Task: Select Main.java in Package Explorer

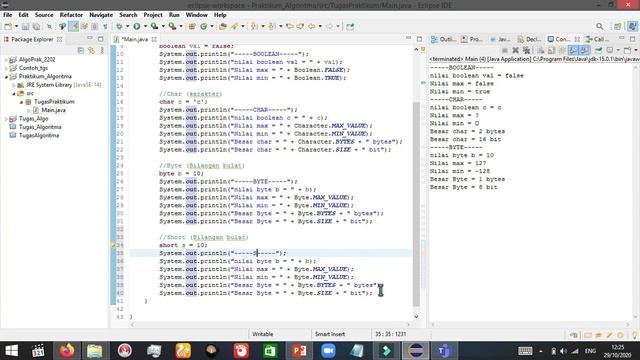Action: tap(53, 110)
